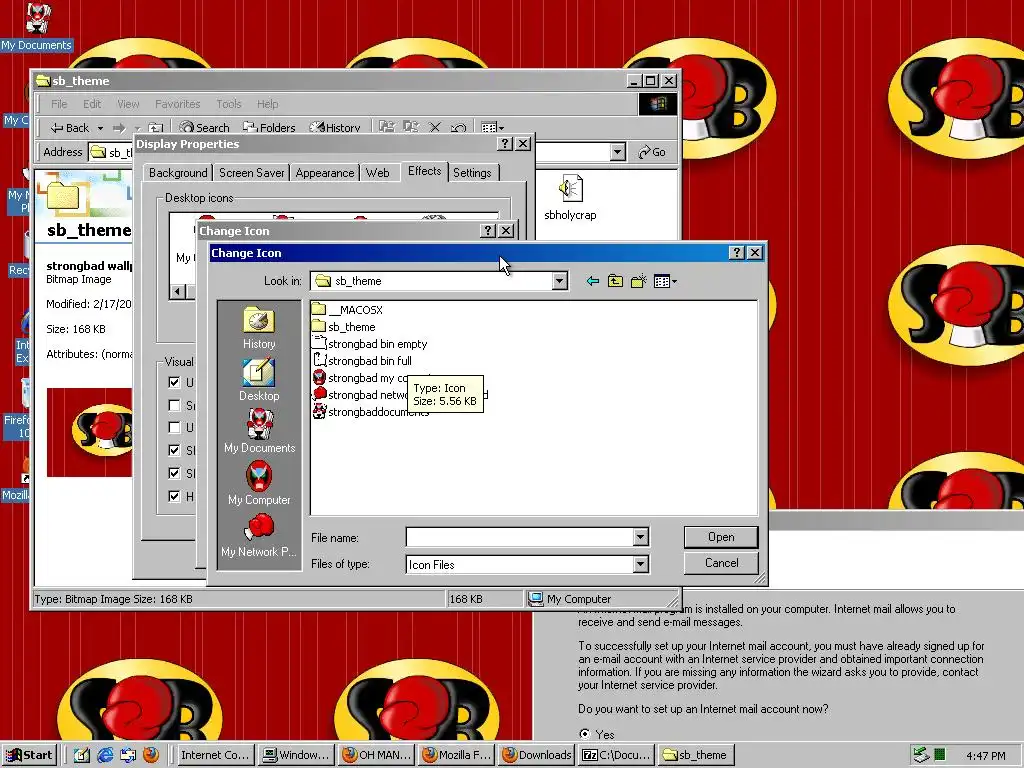Launch Firefox from quick launch bar
The image size is (1024, 768).
(151, 755)
